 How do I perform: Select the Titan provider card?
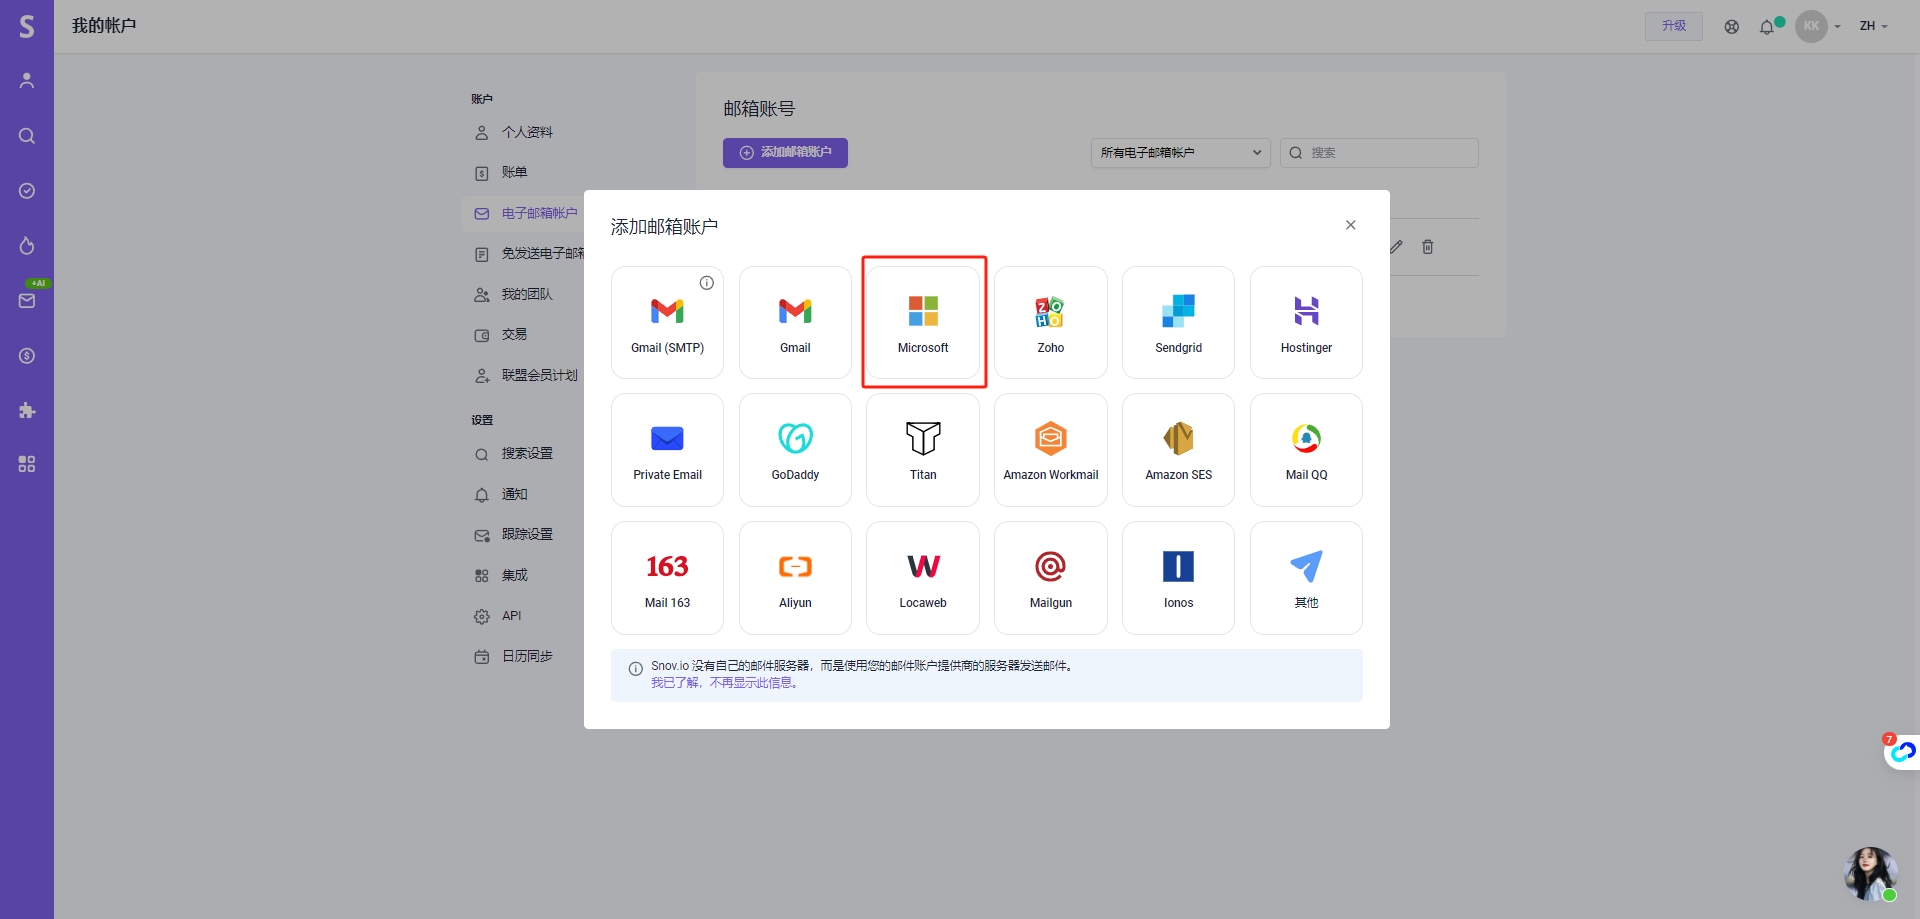[x=923, y=450]
